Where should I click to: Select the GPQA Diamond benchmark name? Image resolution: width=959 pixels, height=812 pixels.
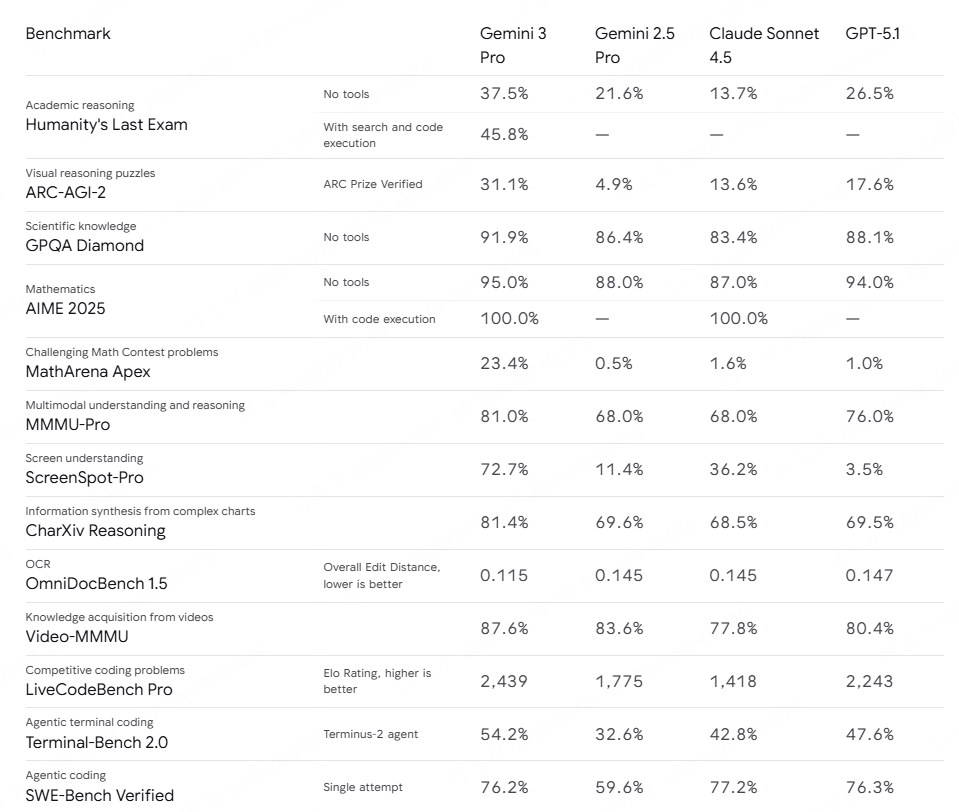(x=84, y=246)
